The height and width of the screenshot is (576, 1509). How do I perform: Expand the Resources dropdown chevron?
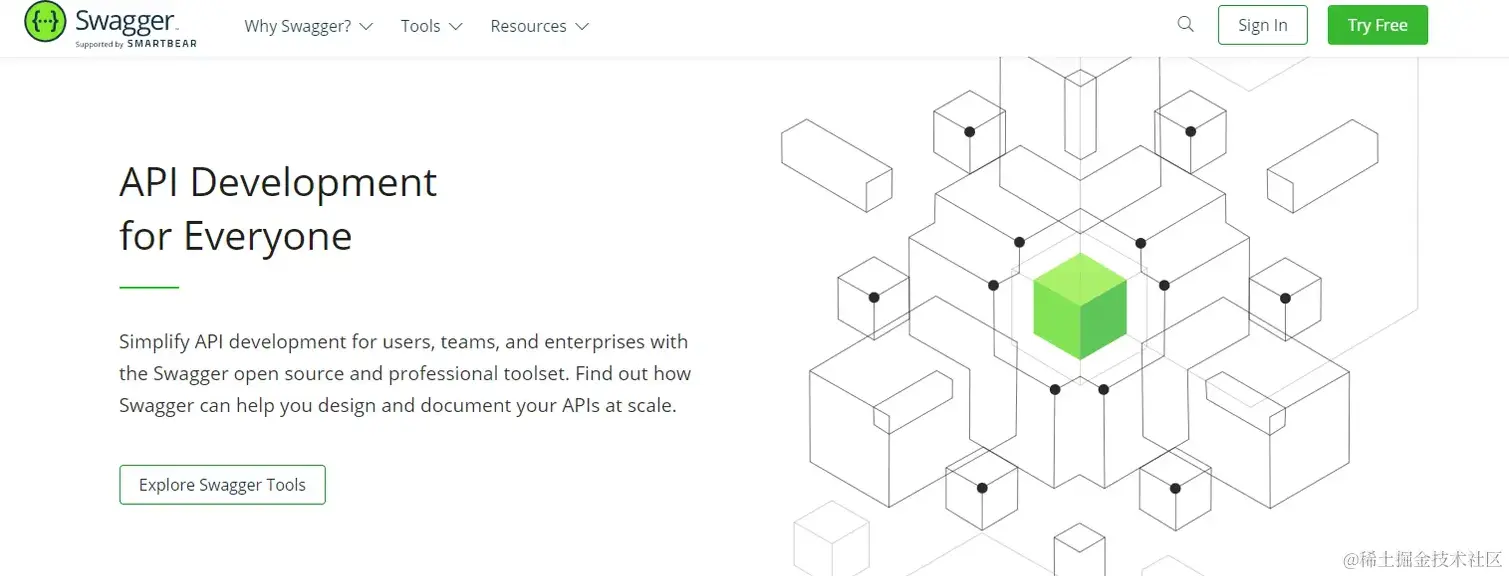click(582, 27)
